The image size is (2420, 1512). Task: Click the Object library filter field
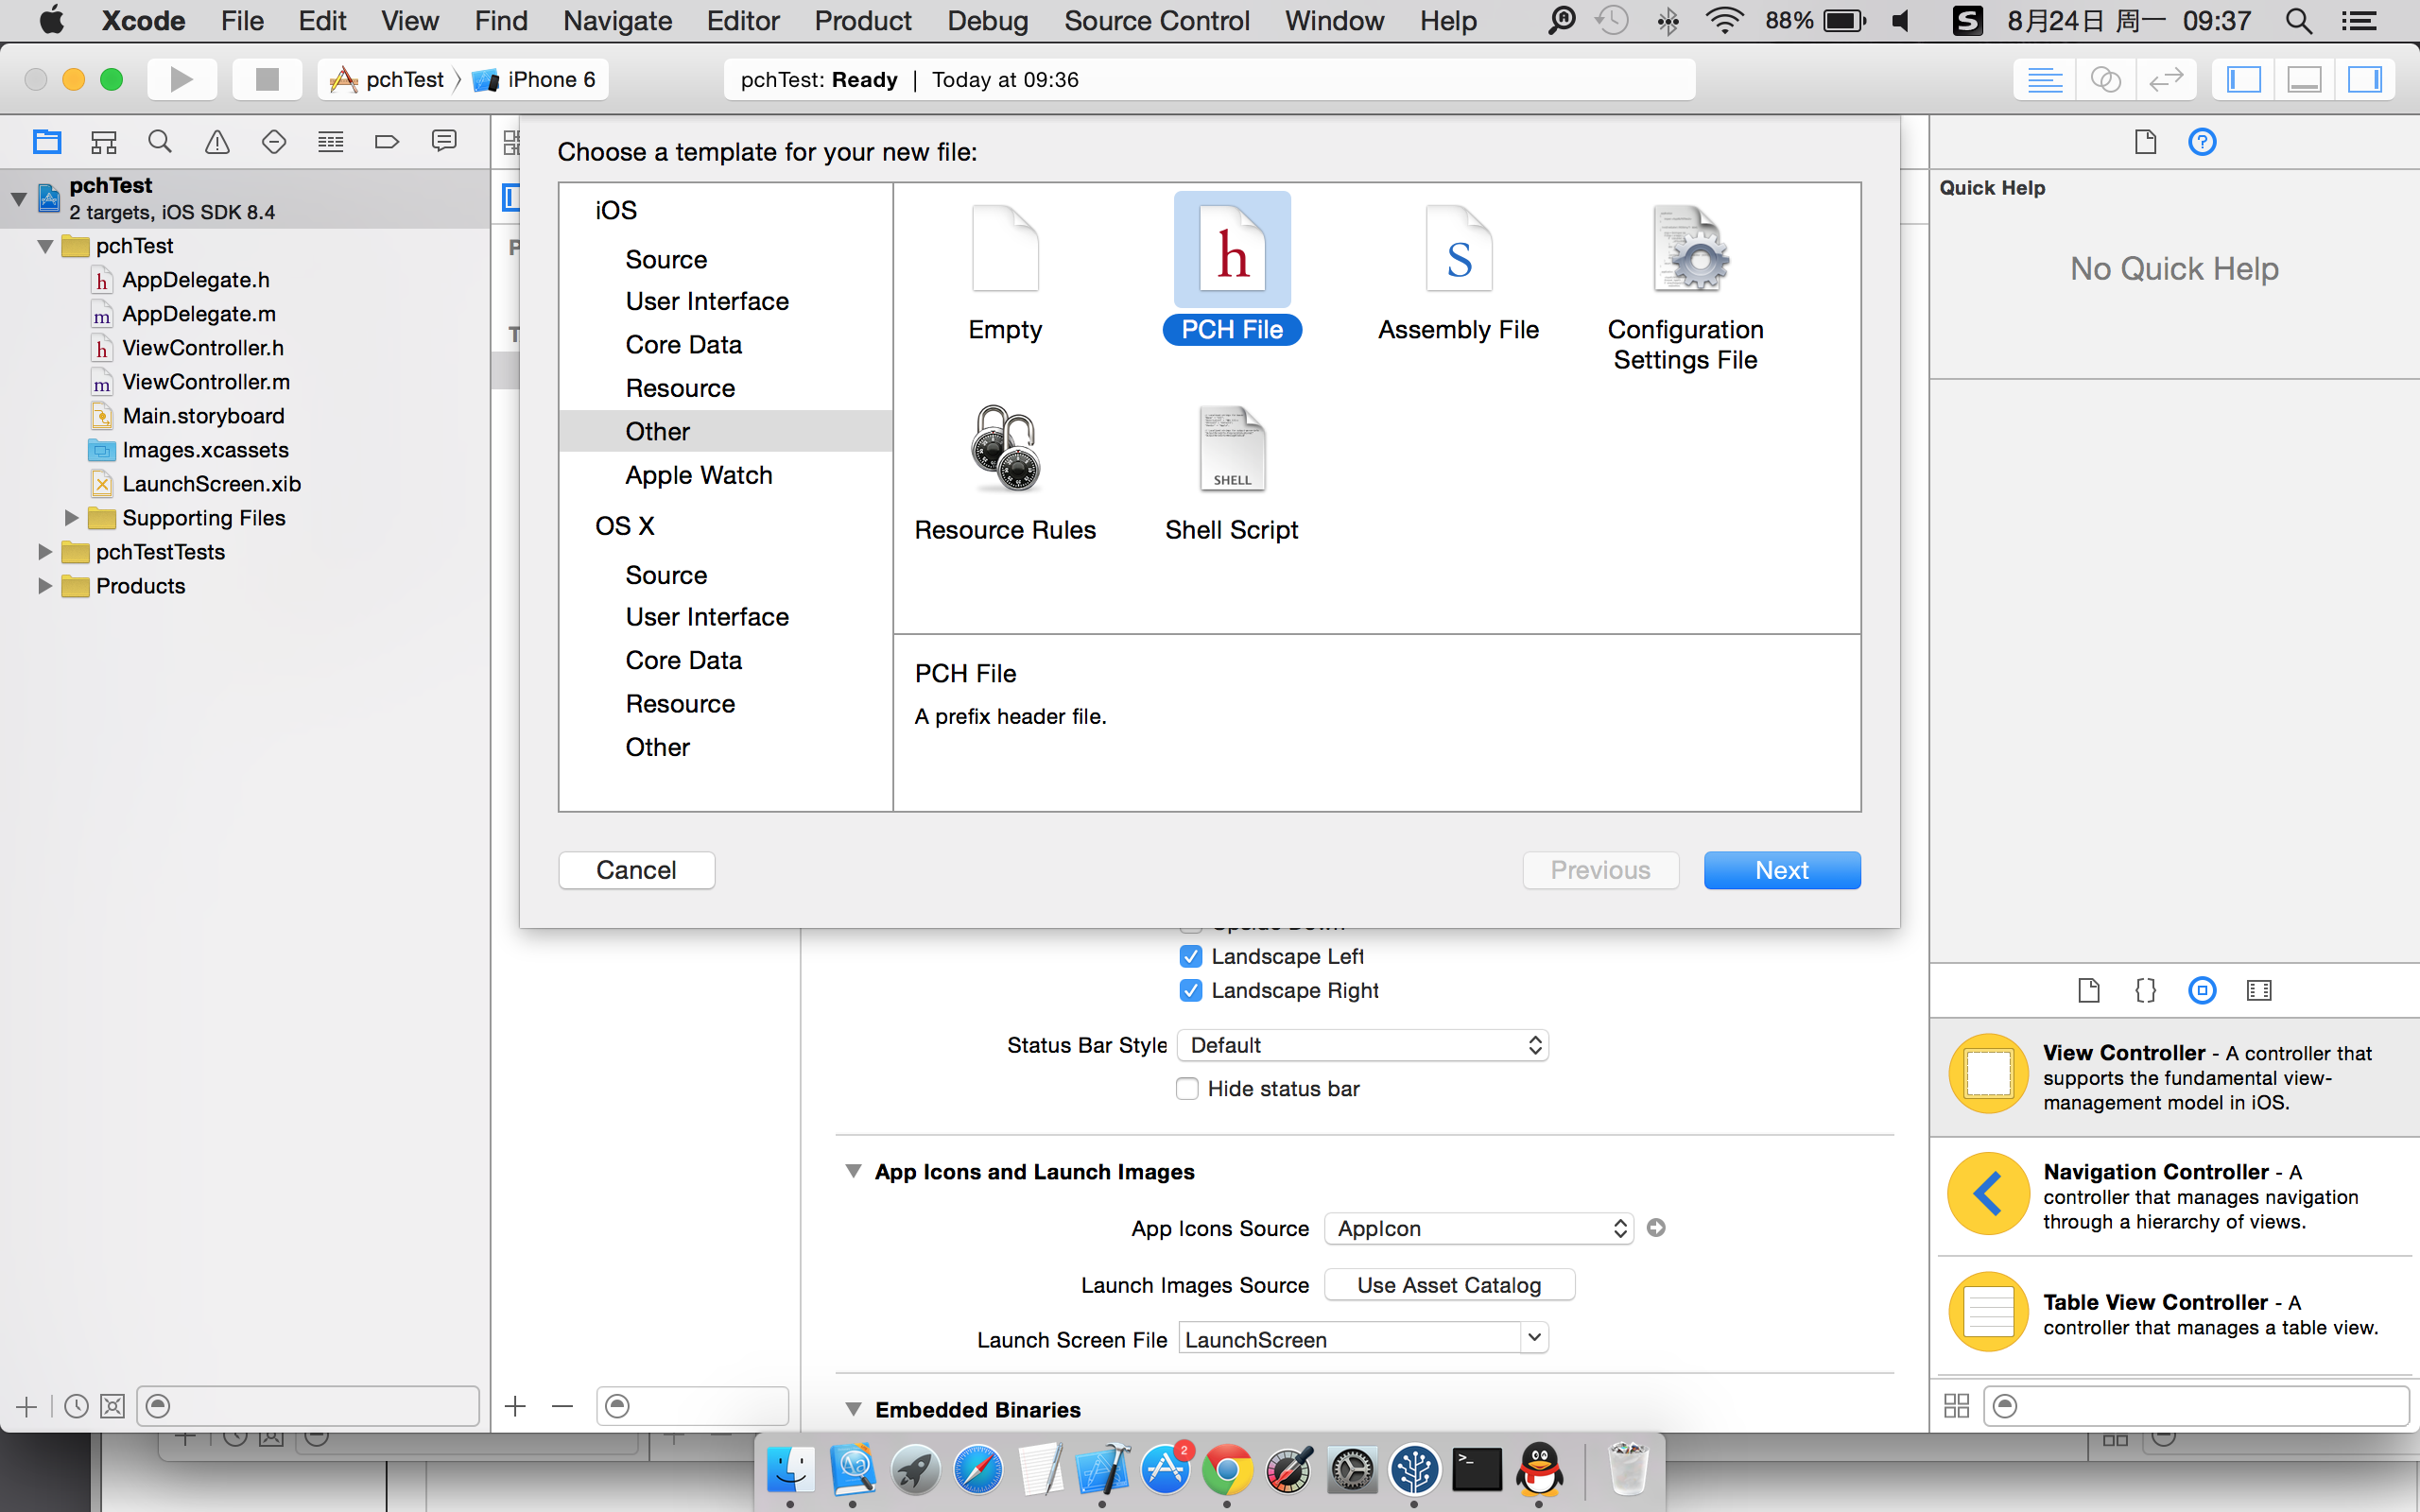(x=2196, y=1406)
